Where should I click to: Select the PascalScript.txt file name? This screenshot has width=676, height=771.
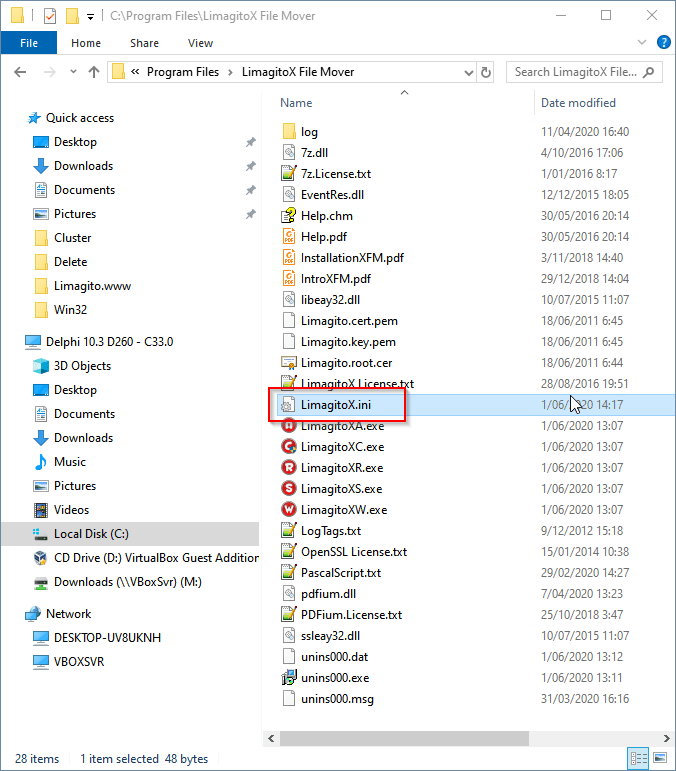click(x=341, y=573)
